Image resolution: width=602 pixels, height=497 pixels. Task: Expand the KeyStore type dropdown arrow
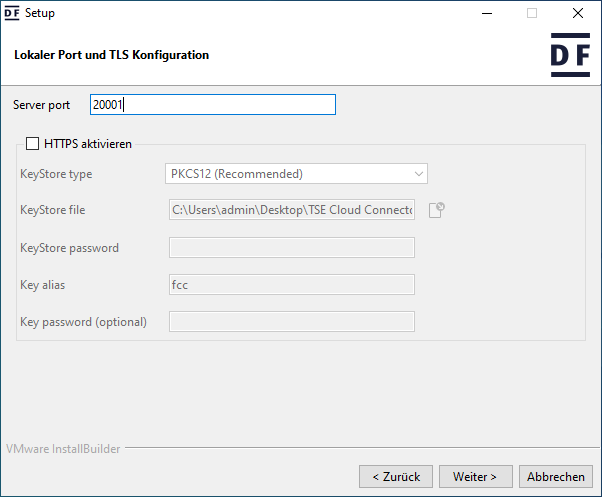pyautogui.click(x=419, y=174)
